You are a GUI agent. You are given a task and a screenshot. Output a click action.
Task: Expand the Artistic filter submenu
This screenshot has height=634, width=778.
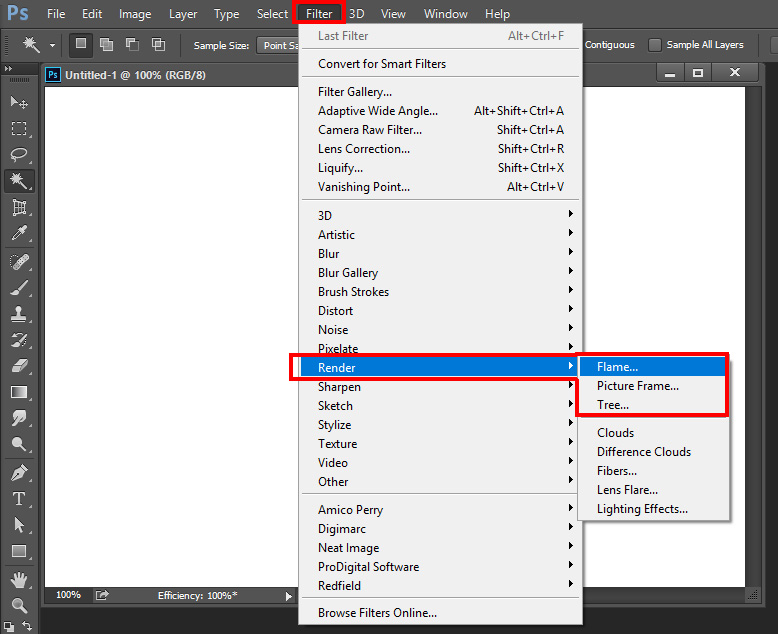point(440,235)
